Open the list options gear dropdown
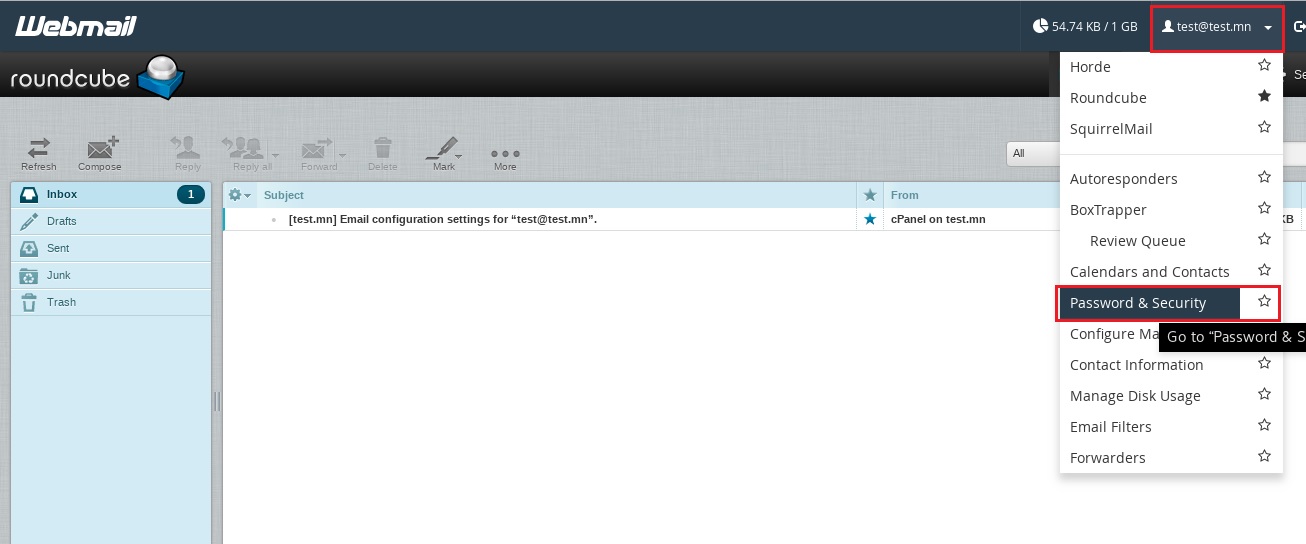This screenshot has width=1306, height=544. pyautogui.click(x=240, y=195)
